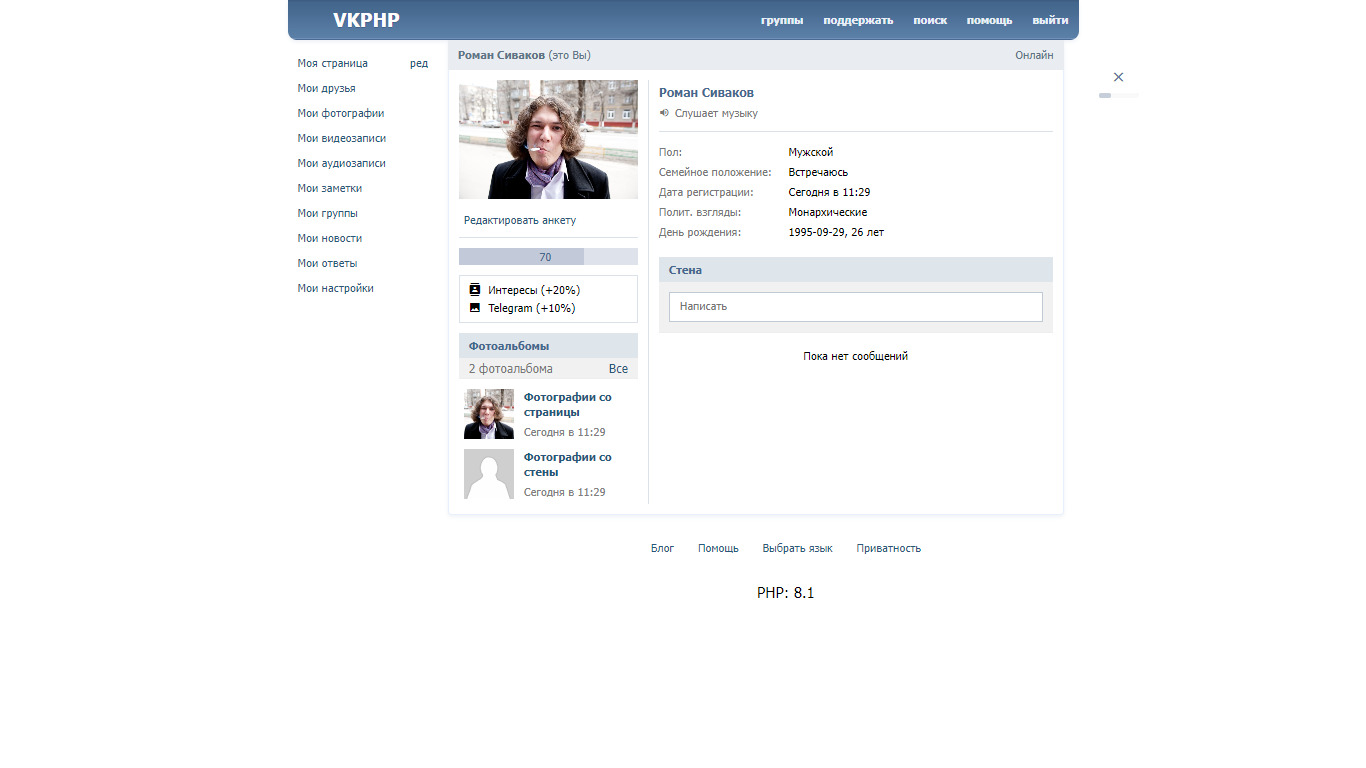1366x768 pixels.
Task: Open the profile avatar photo
Action: [548, 140]
